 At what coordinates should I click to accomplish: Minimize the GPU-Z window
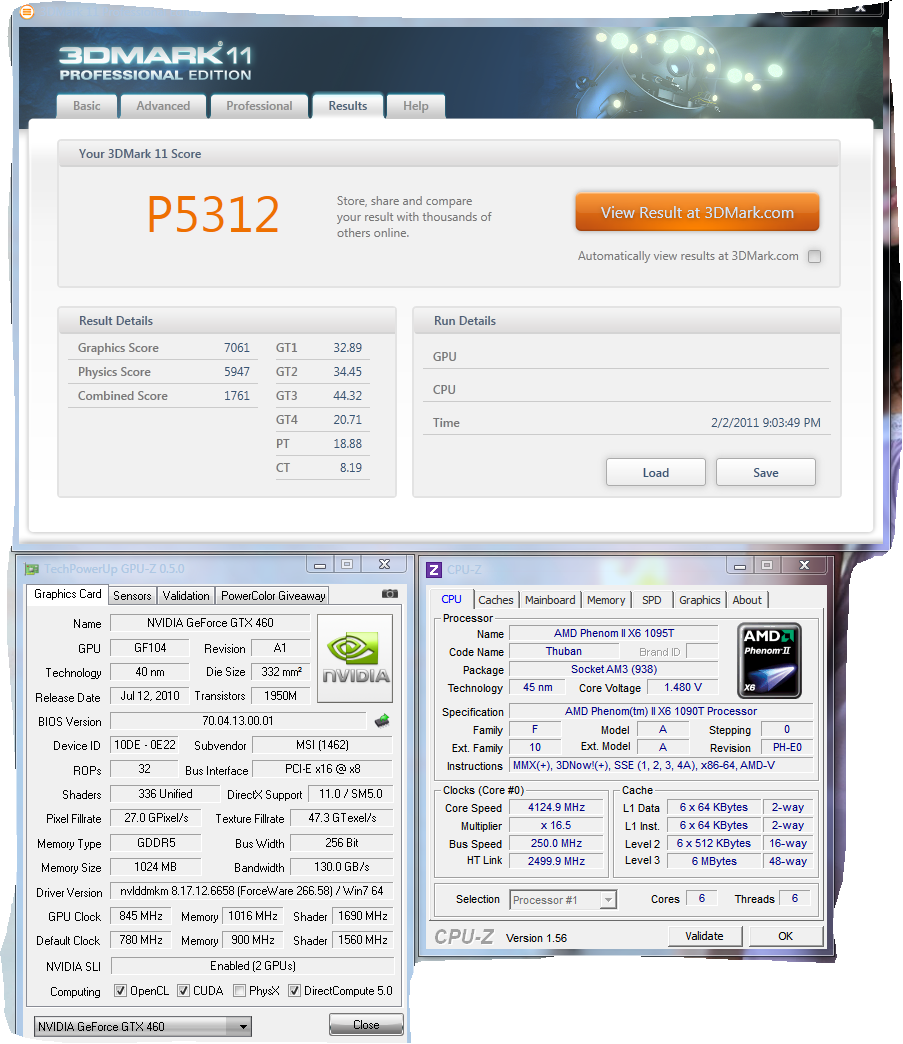click(320, 565)
